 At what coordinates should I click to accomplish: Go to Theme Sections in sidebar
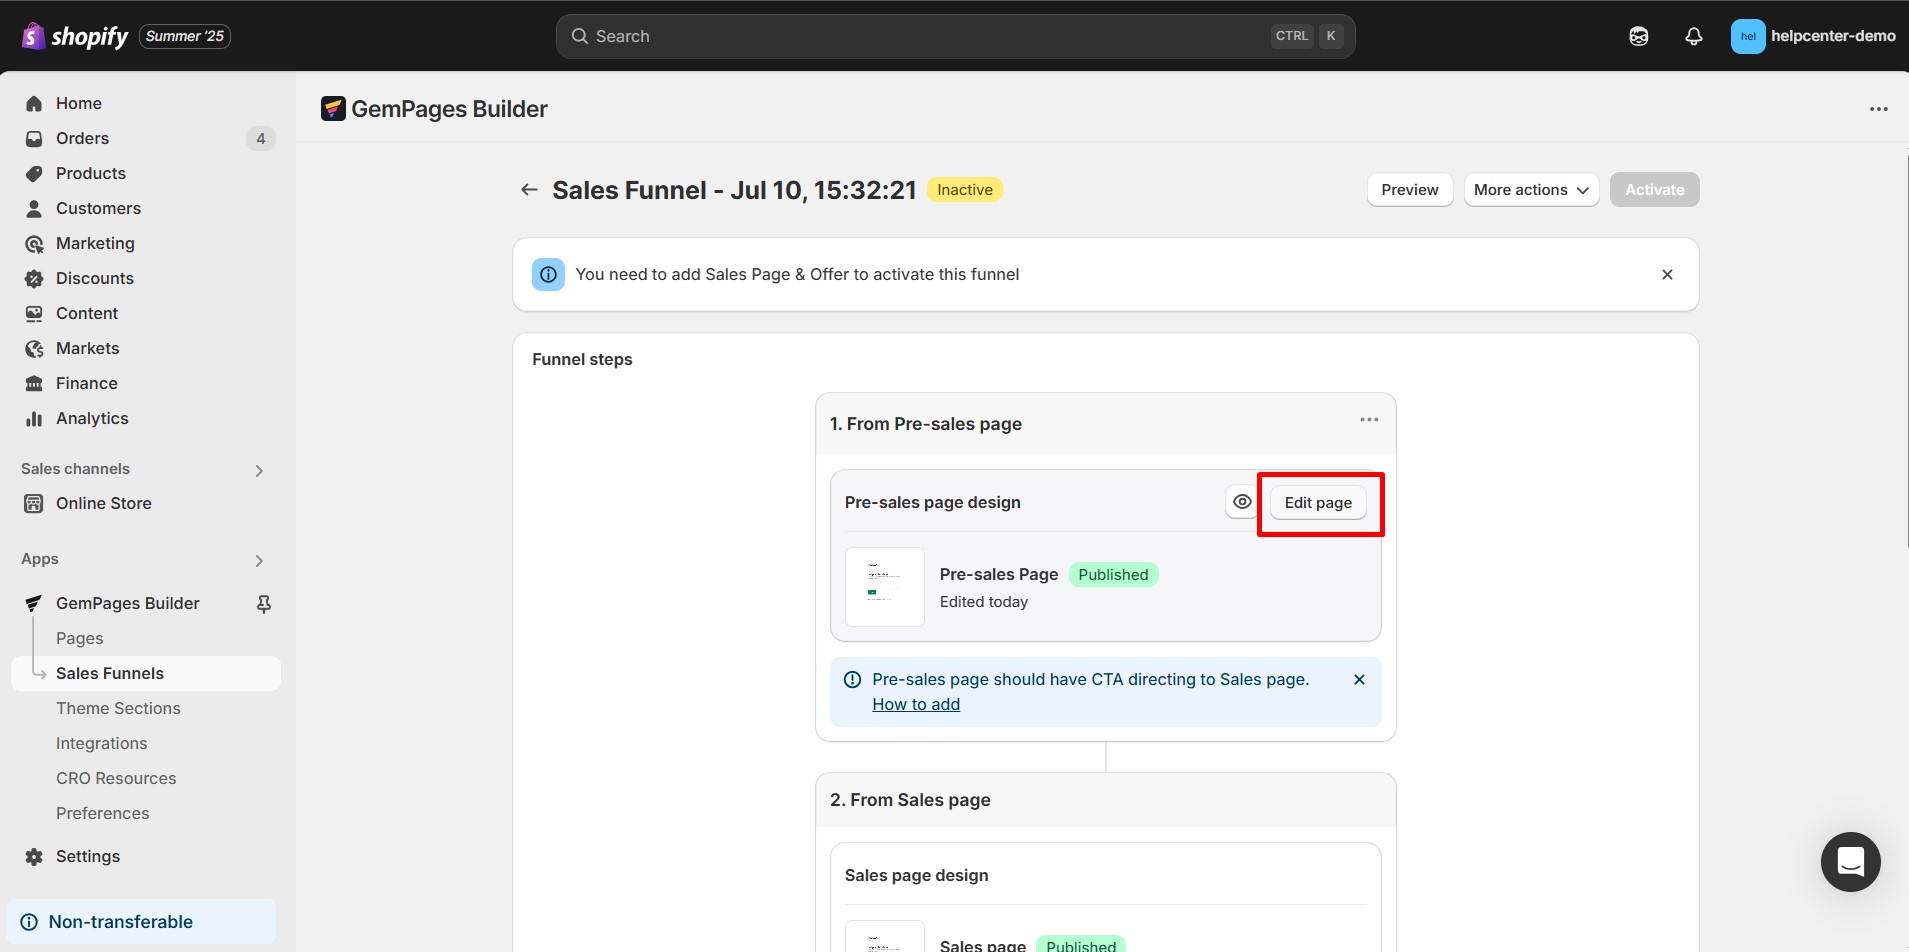[118, 708]
